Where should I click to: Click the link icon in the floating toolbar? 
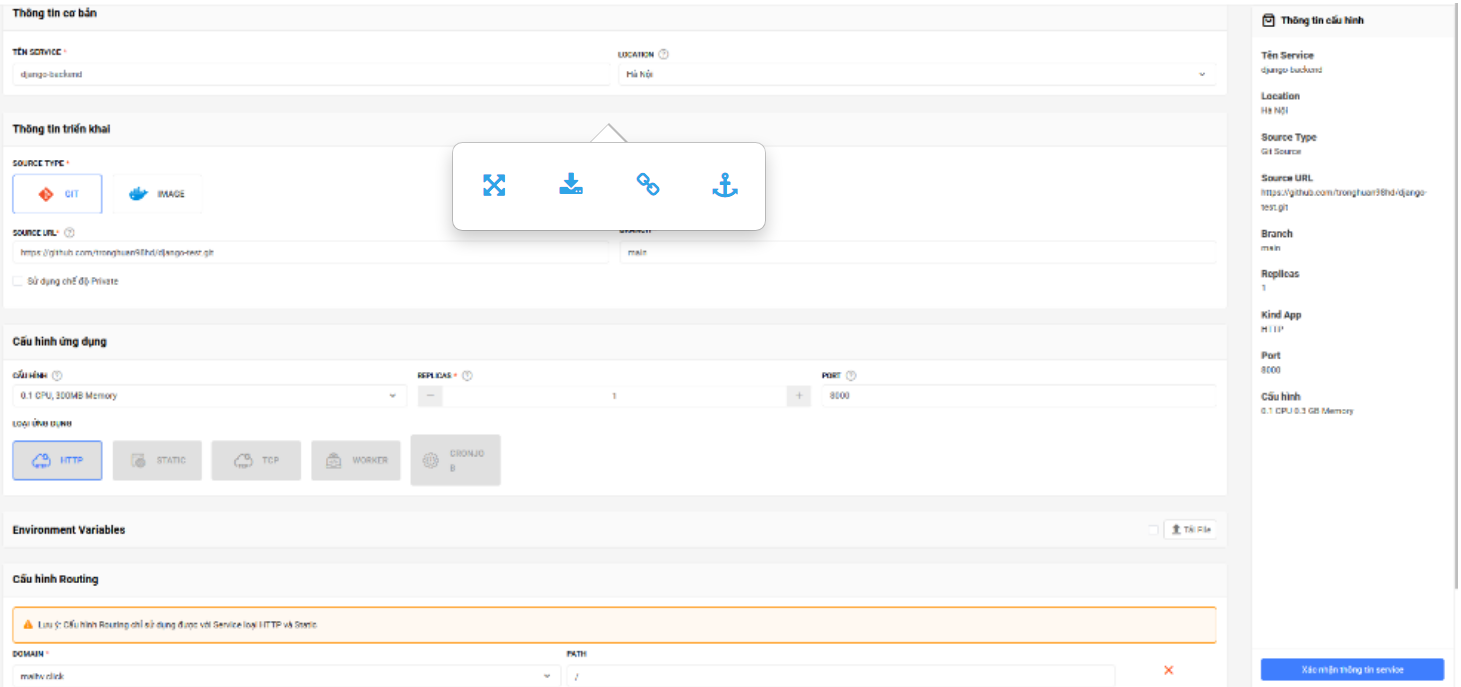pos(648,185)
